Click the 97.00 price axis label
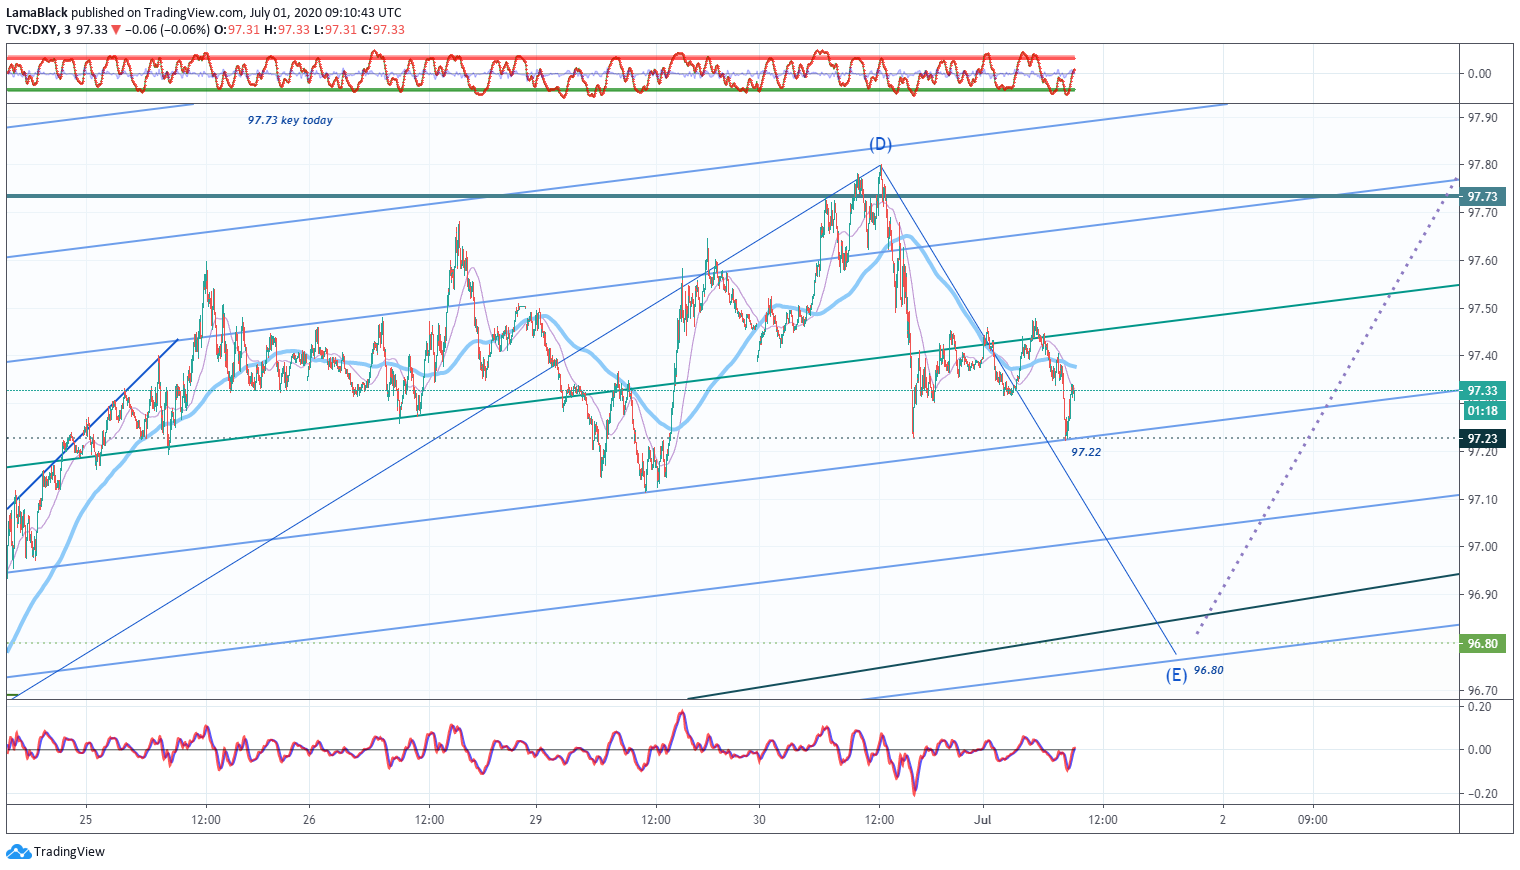The width and height of the screenshot is (1520, 870). [1482, 547]
